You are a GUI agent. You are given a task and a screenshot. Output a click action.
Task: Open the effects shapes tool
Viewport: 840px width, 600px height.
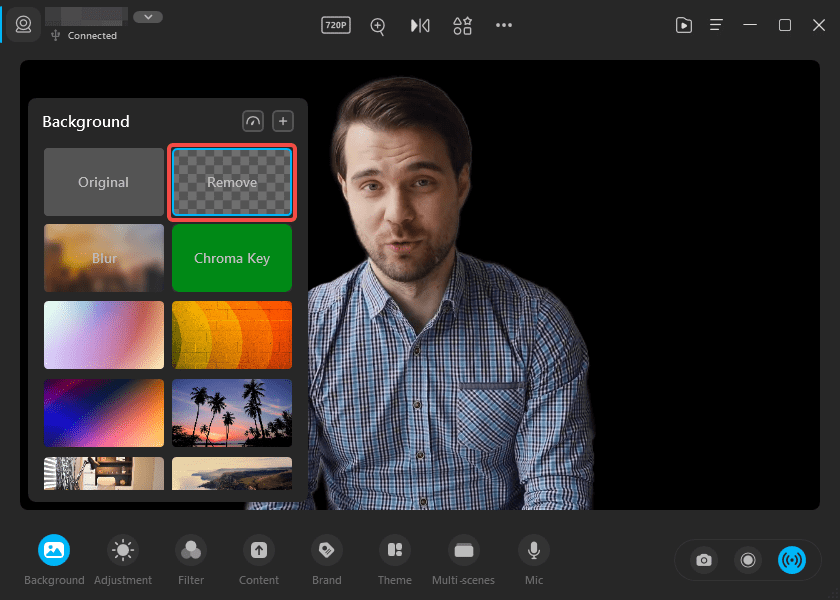(x=462, y=25)
